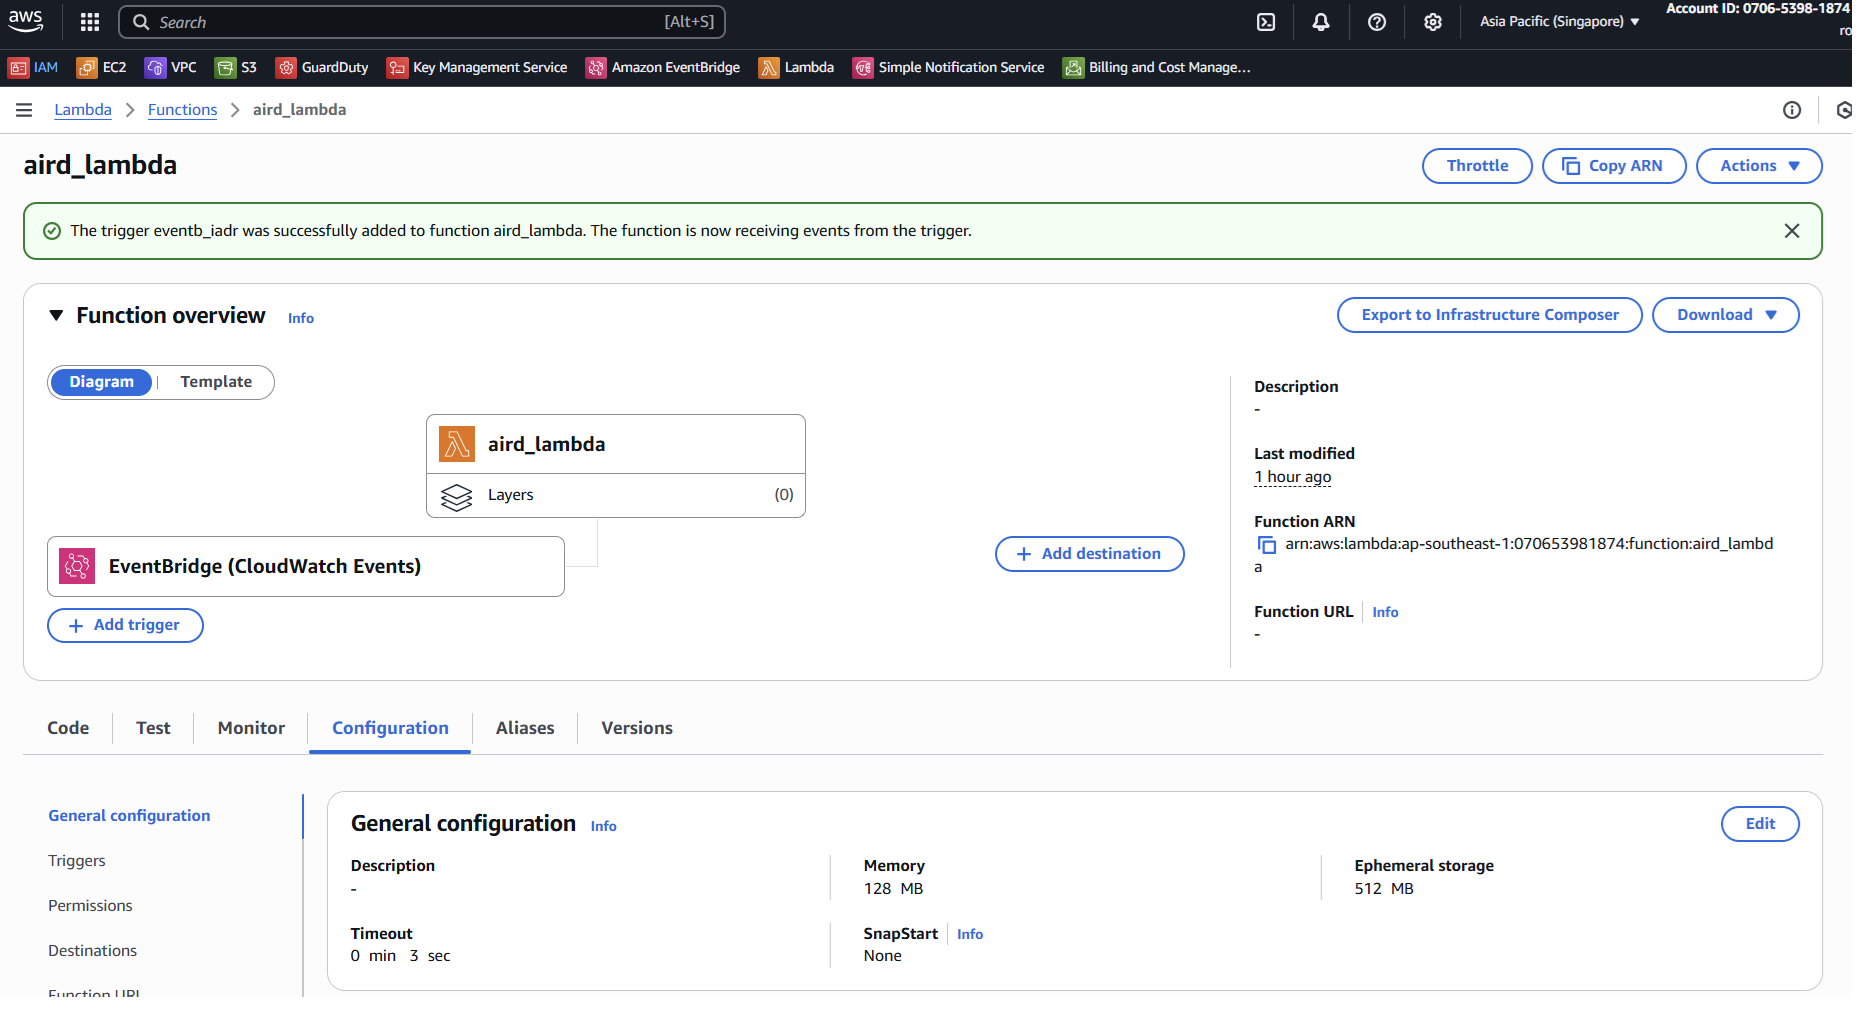Open the Amazon EventBridge shortcut

(x=663, y=67)
